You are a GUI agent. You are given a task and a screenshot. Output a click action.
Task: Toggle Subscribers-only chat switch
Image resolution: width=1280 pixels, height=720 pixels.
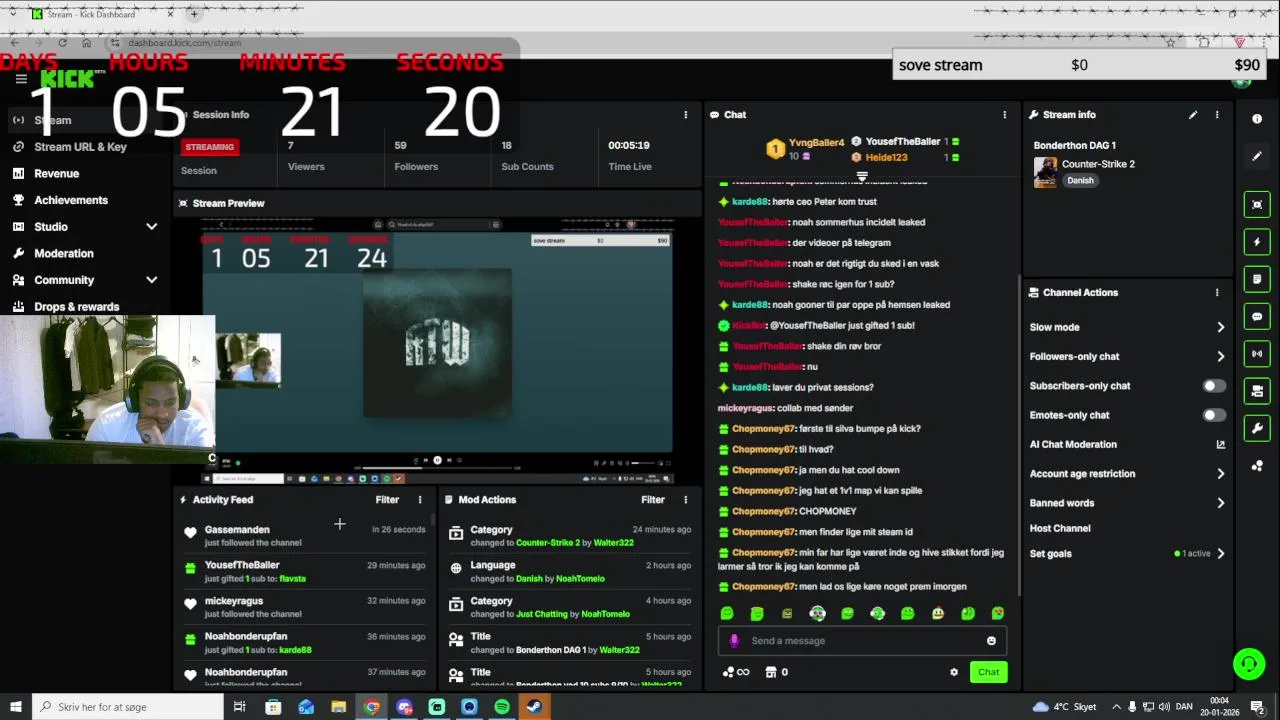click(1214, 386)
